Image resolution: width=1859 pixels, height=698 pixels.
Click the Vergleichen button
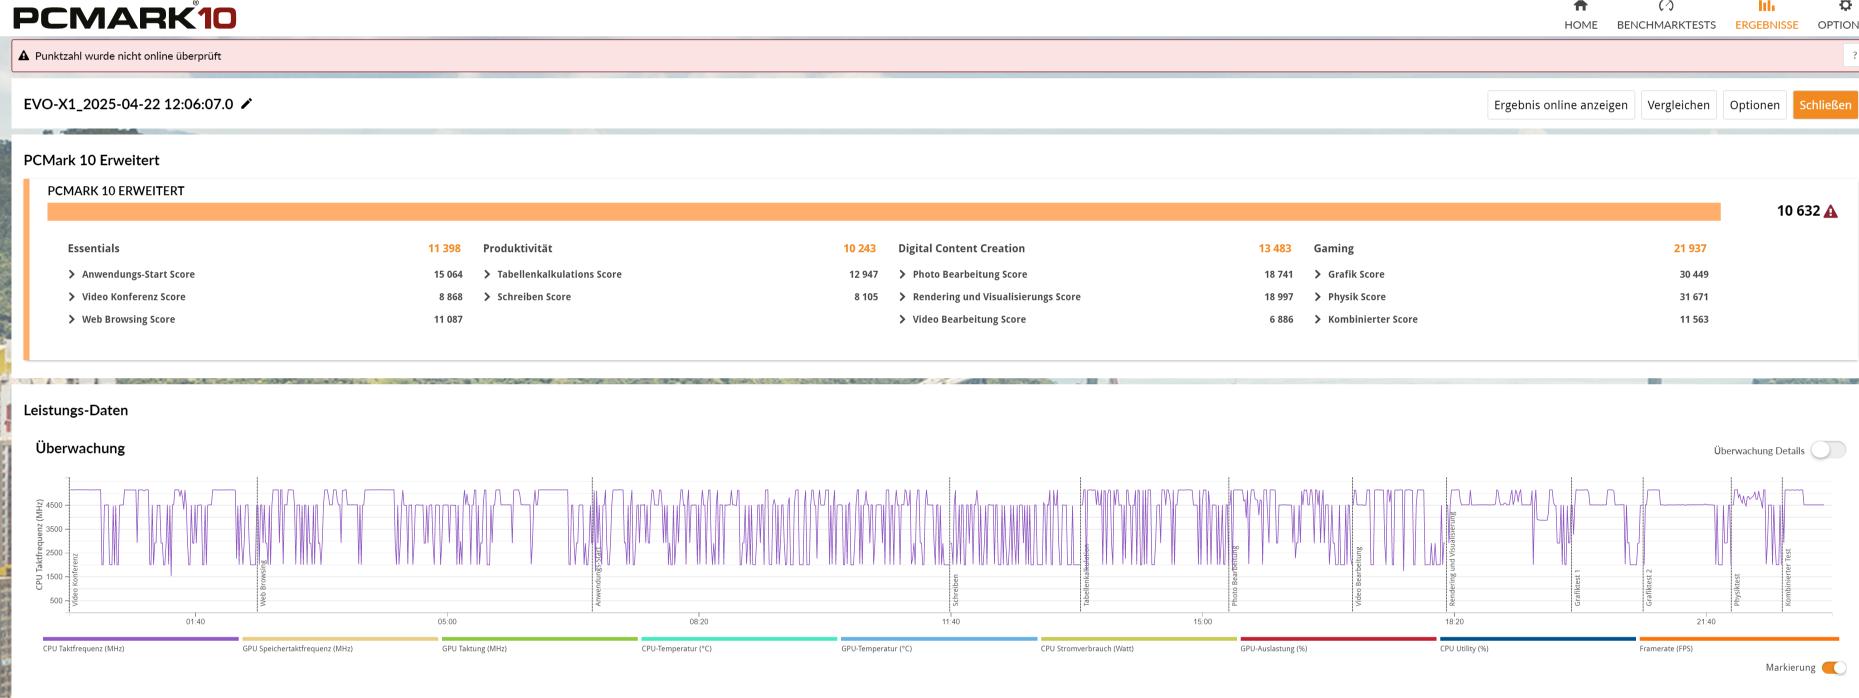1678,105
